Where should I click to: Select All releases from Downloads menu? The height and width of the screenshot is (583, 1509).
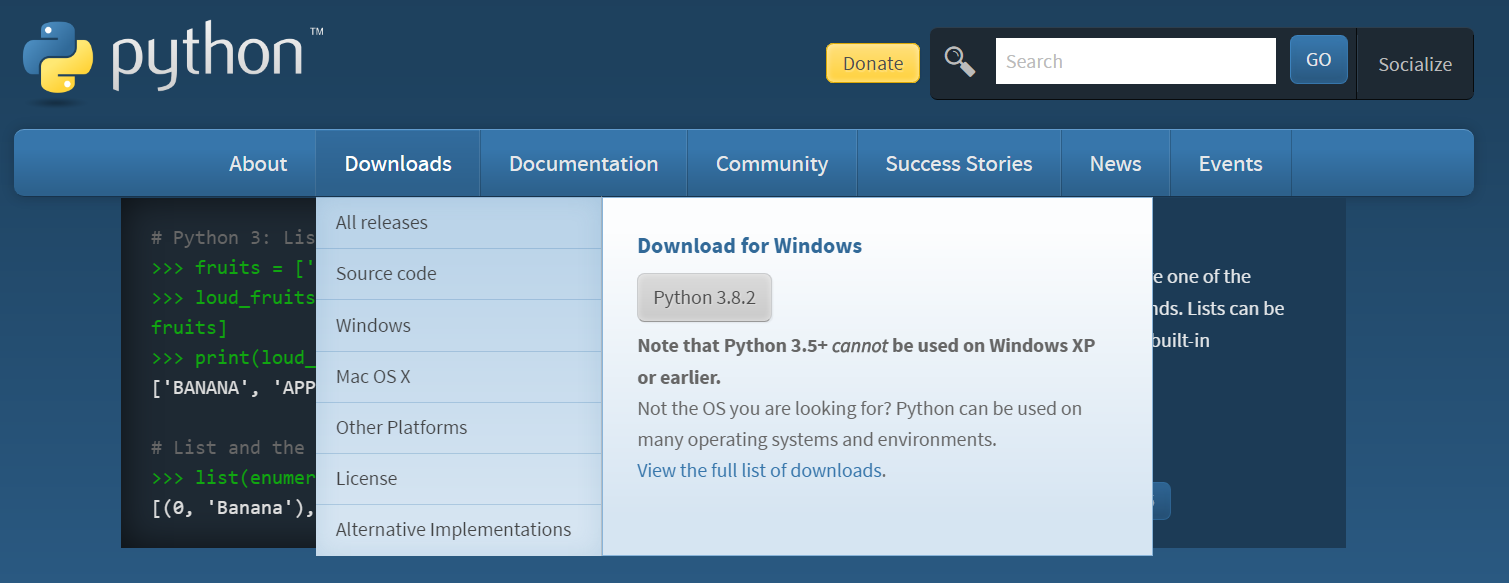coord(382,223)
